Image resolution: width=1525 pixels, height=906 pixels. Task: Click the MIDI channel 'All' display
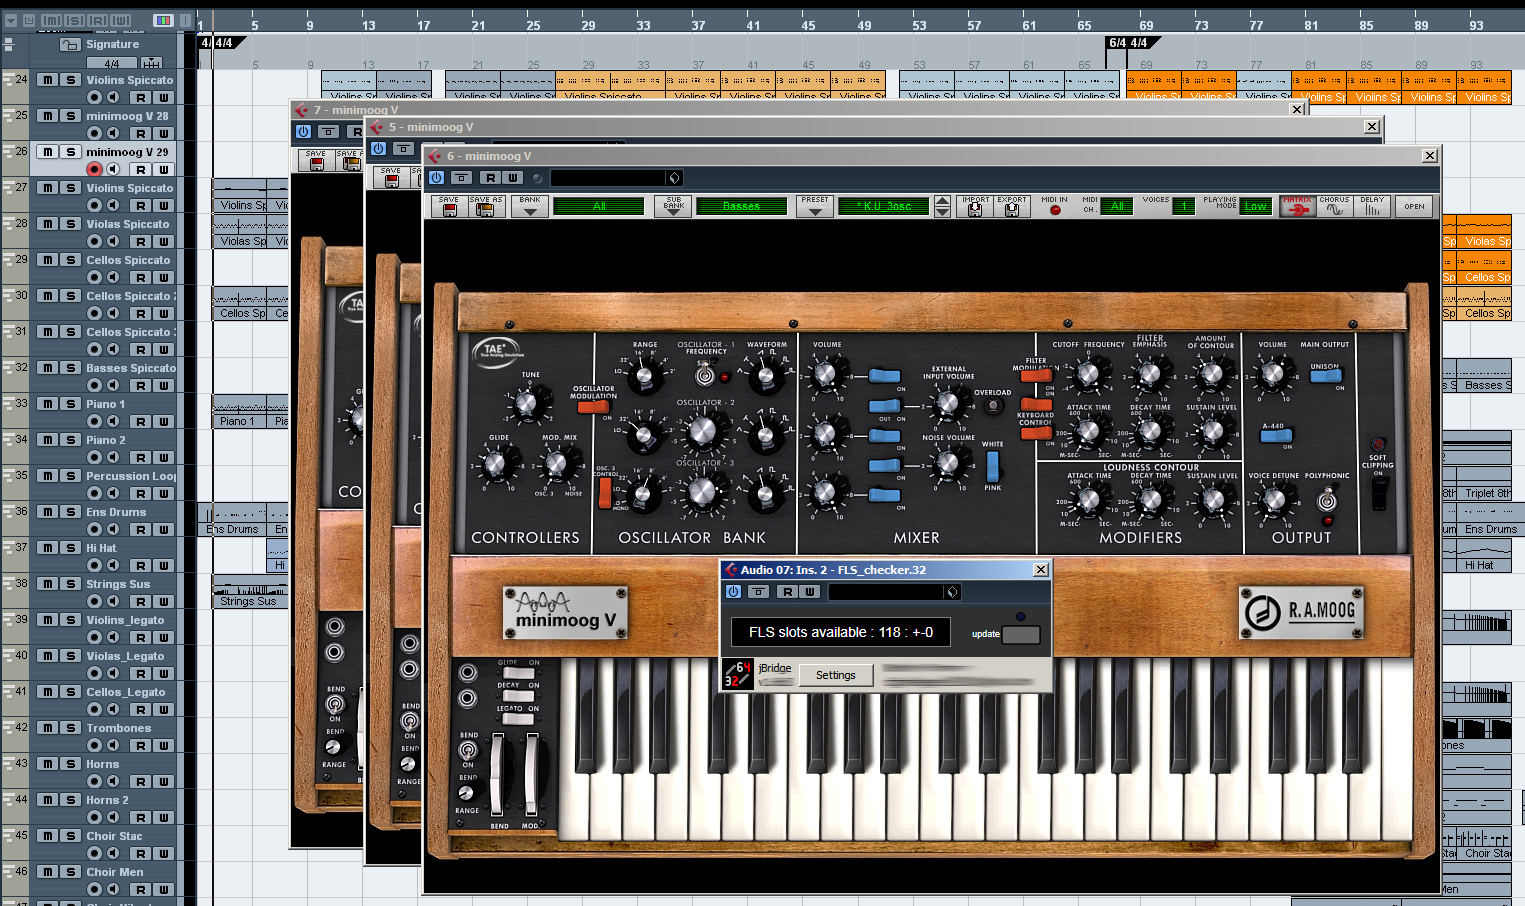pos(1117,206)
